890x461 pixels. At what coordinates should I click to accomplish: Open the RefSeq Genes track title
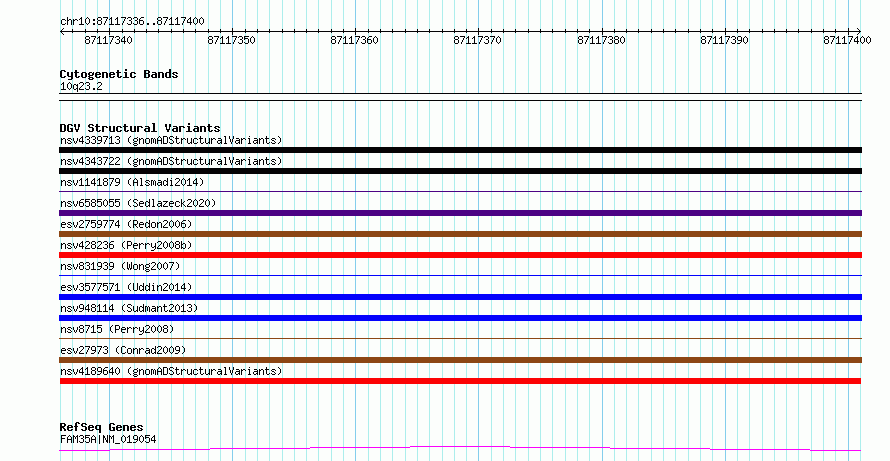click(x=101, y=427)
